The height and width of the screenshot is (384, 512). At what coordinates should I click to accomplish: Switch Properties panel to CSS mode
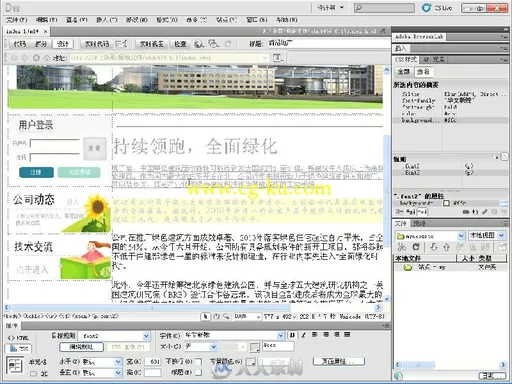tap(18, 349)
